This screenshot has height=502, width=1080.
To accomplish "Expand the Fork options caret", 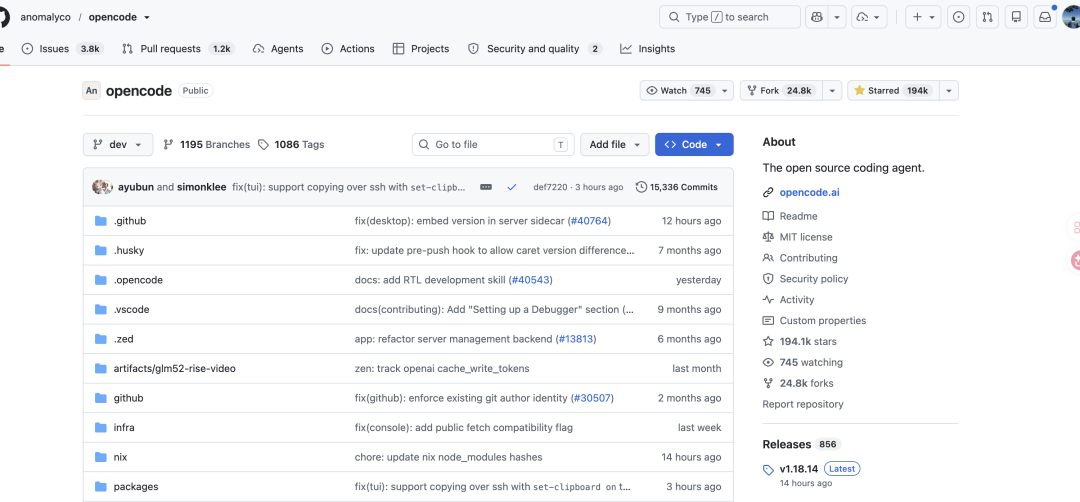I will point(832,90).
